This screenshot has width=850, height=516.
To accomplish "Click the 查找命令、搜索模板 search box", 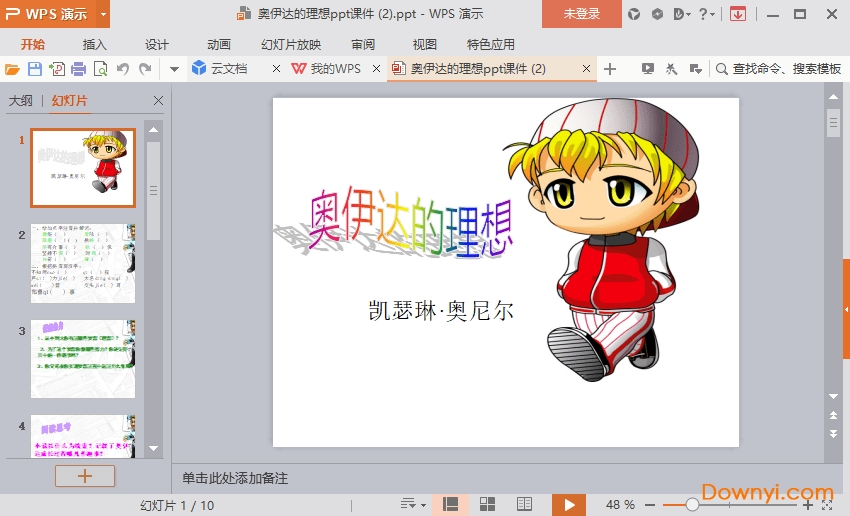I will point(778,69).
